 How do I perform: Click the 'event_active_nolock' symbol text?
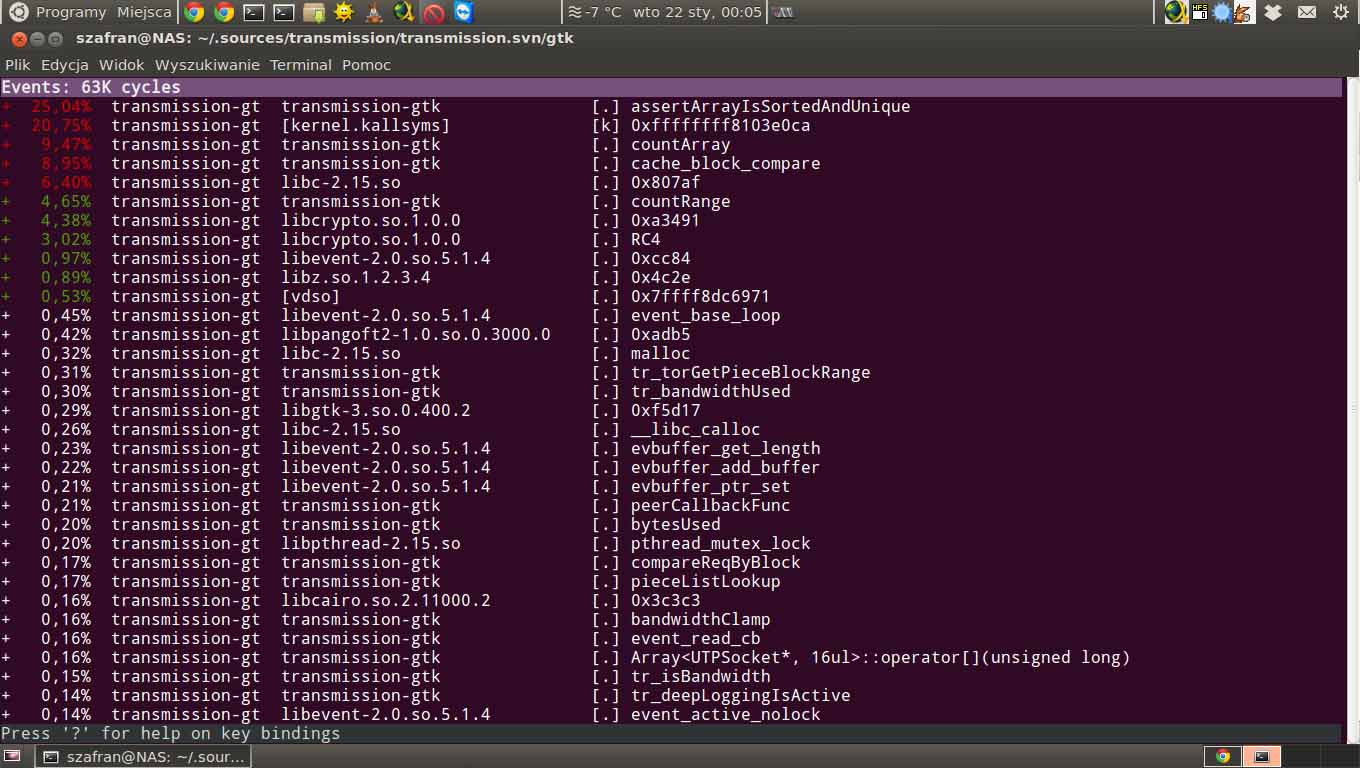pos(725,714)
